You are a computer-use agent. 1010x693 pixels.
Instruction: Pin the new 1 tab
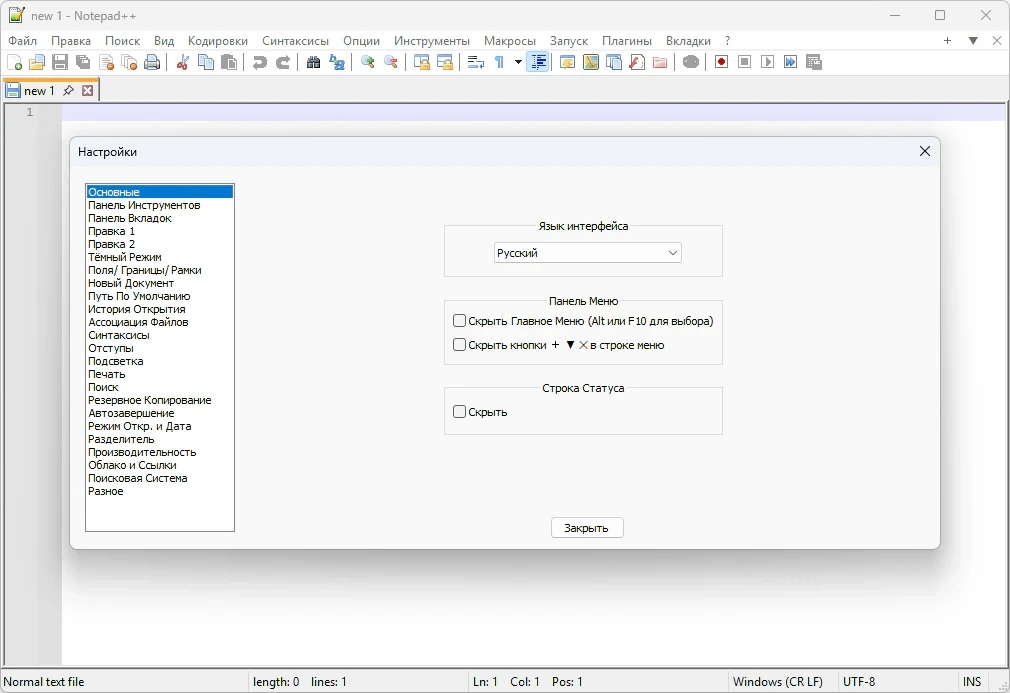click(x=68, y=91)
